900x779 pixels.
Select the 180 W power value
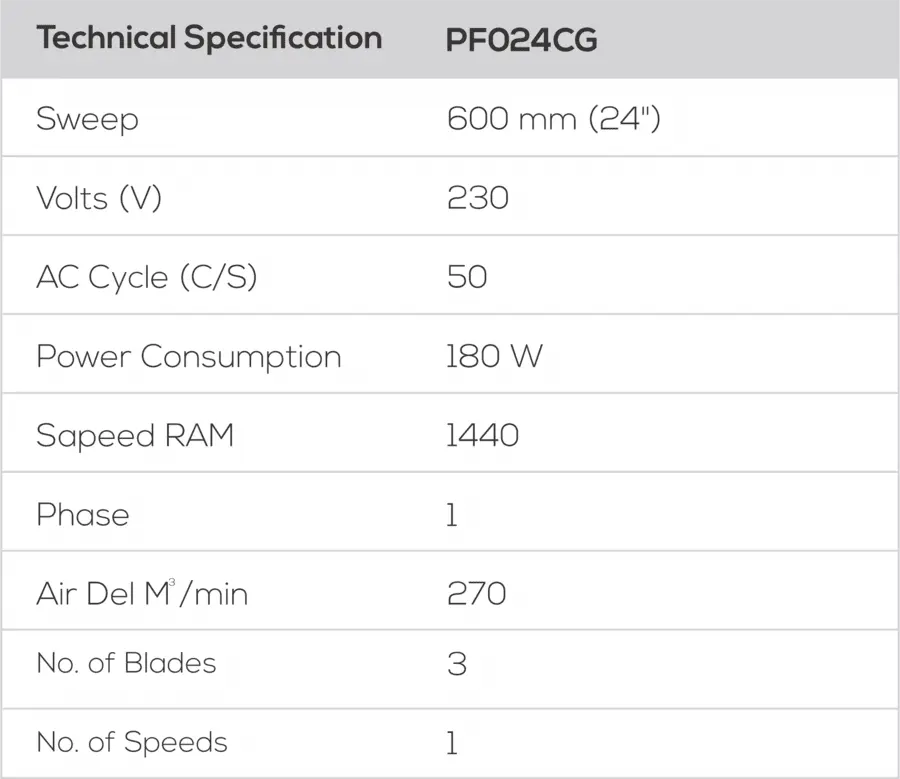pyautogui.click(x=494, y=356)
